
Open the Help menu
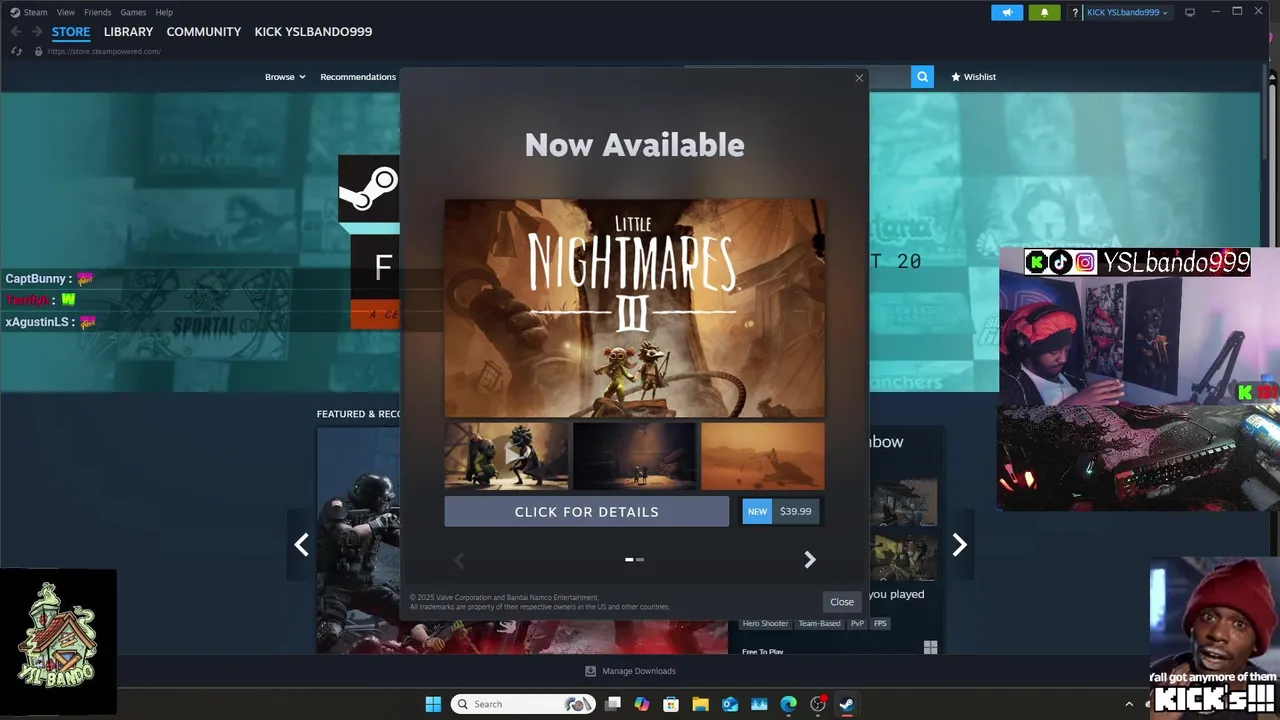coord(164,12)
